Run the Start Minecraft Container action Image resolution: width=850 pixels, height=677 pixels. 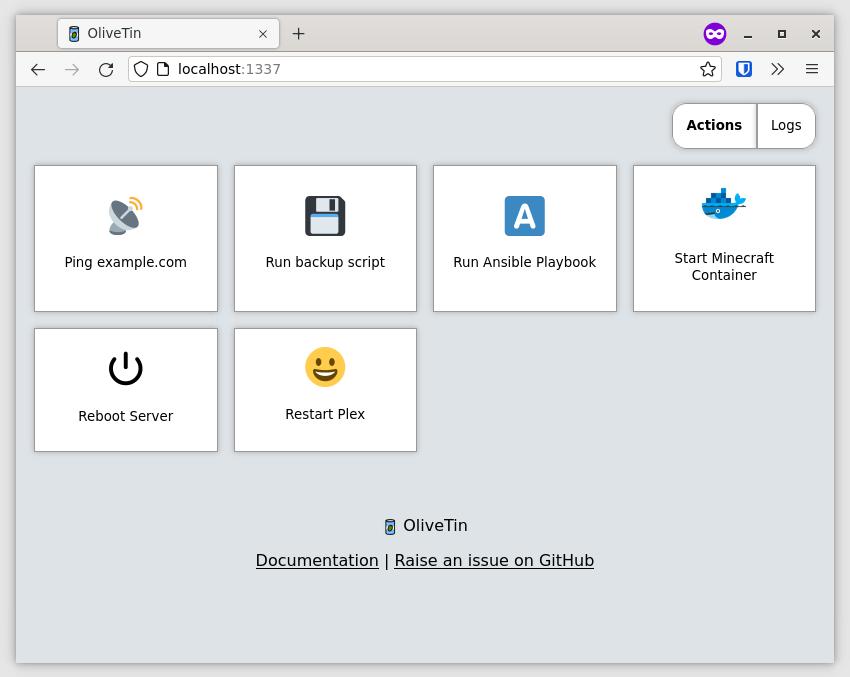pyautogui.click(x=724, y=266)
